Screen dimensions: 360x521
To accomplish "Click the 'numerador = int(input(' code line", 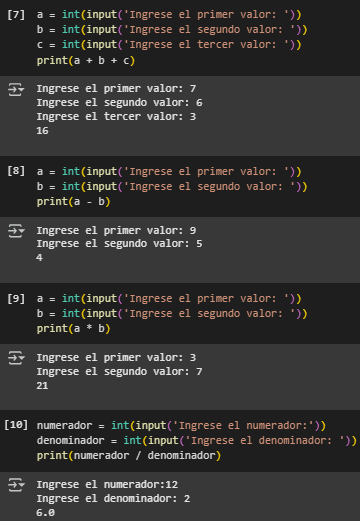I will tap(181, 426).
